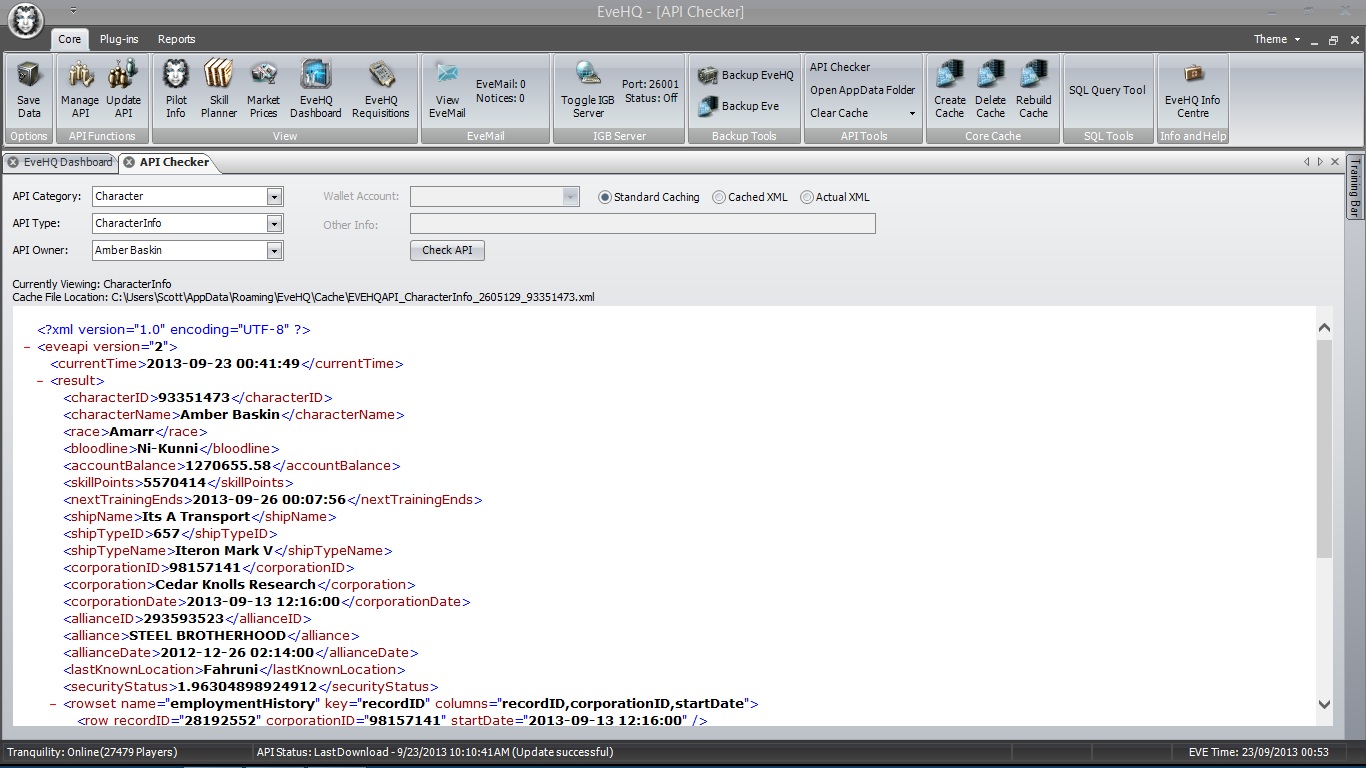Click the bloodline value Ni-Kunni
This screenshot has height=768, width=1366.
click(x=168, y=449)
